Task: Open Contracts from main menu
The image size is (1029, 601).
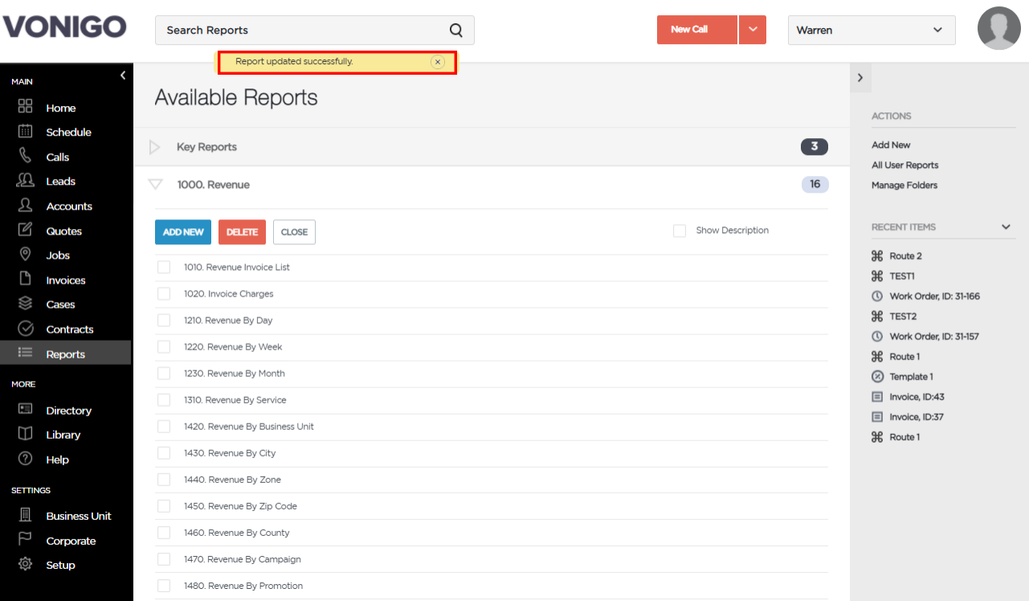Action: pyautogui.click(x=70, y=329)
